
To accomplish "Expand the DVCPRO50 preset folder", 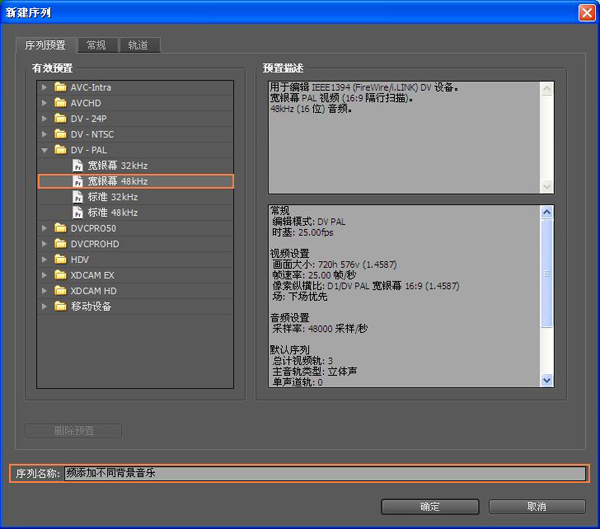I will pos(44,228).
